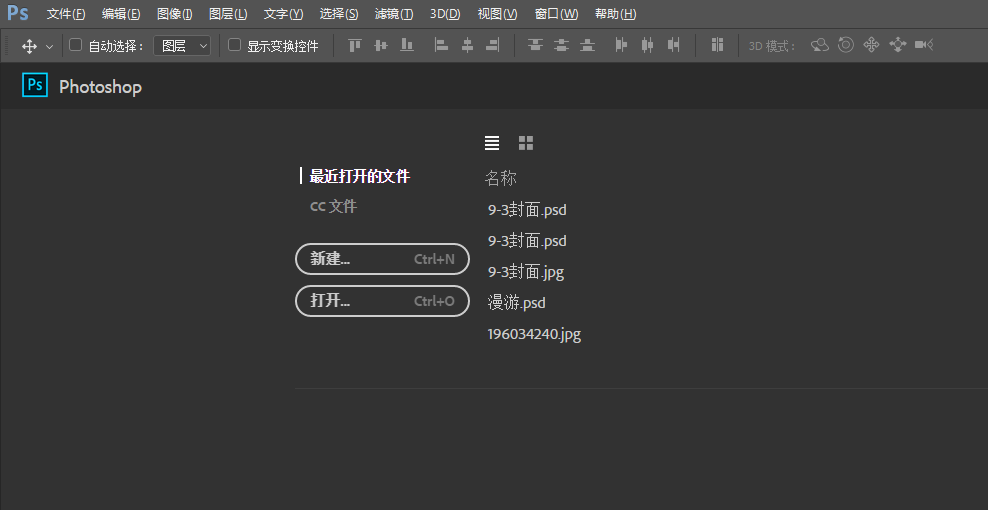Select the 最近打开的文件 tab
The image size is (988, 510).
point(359,177)
